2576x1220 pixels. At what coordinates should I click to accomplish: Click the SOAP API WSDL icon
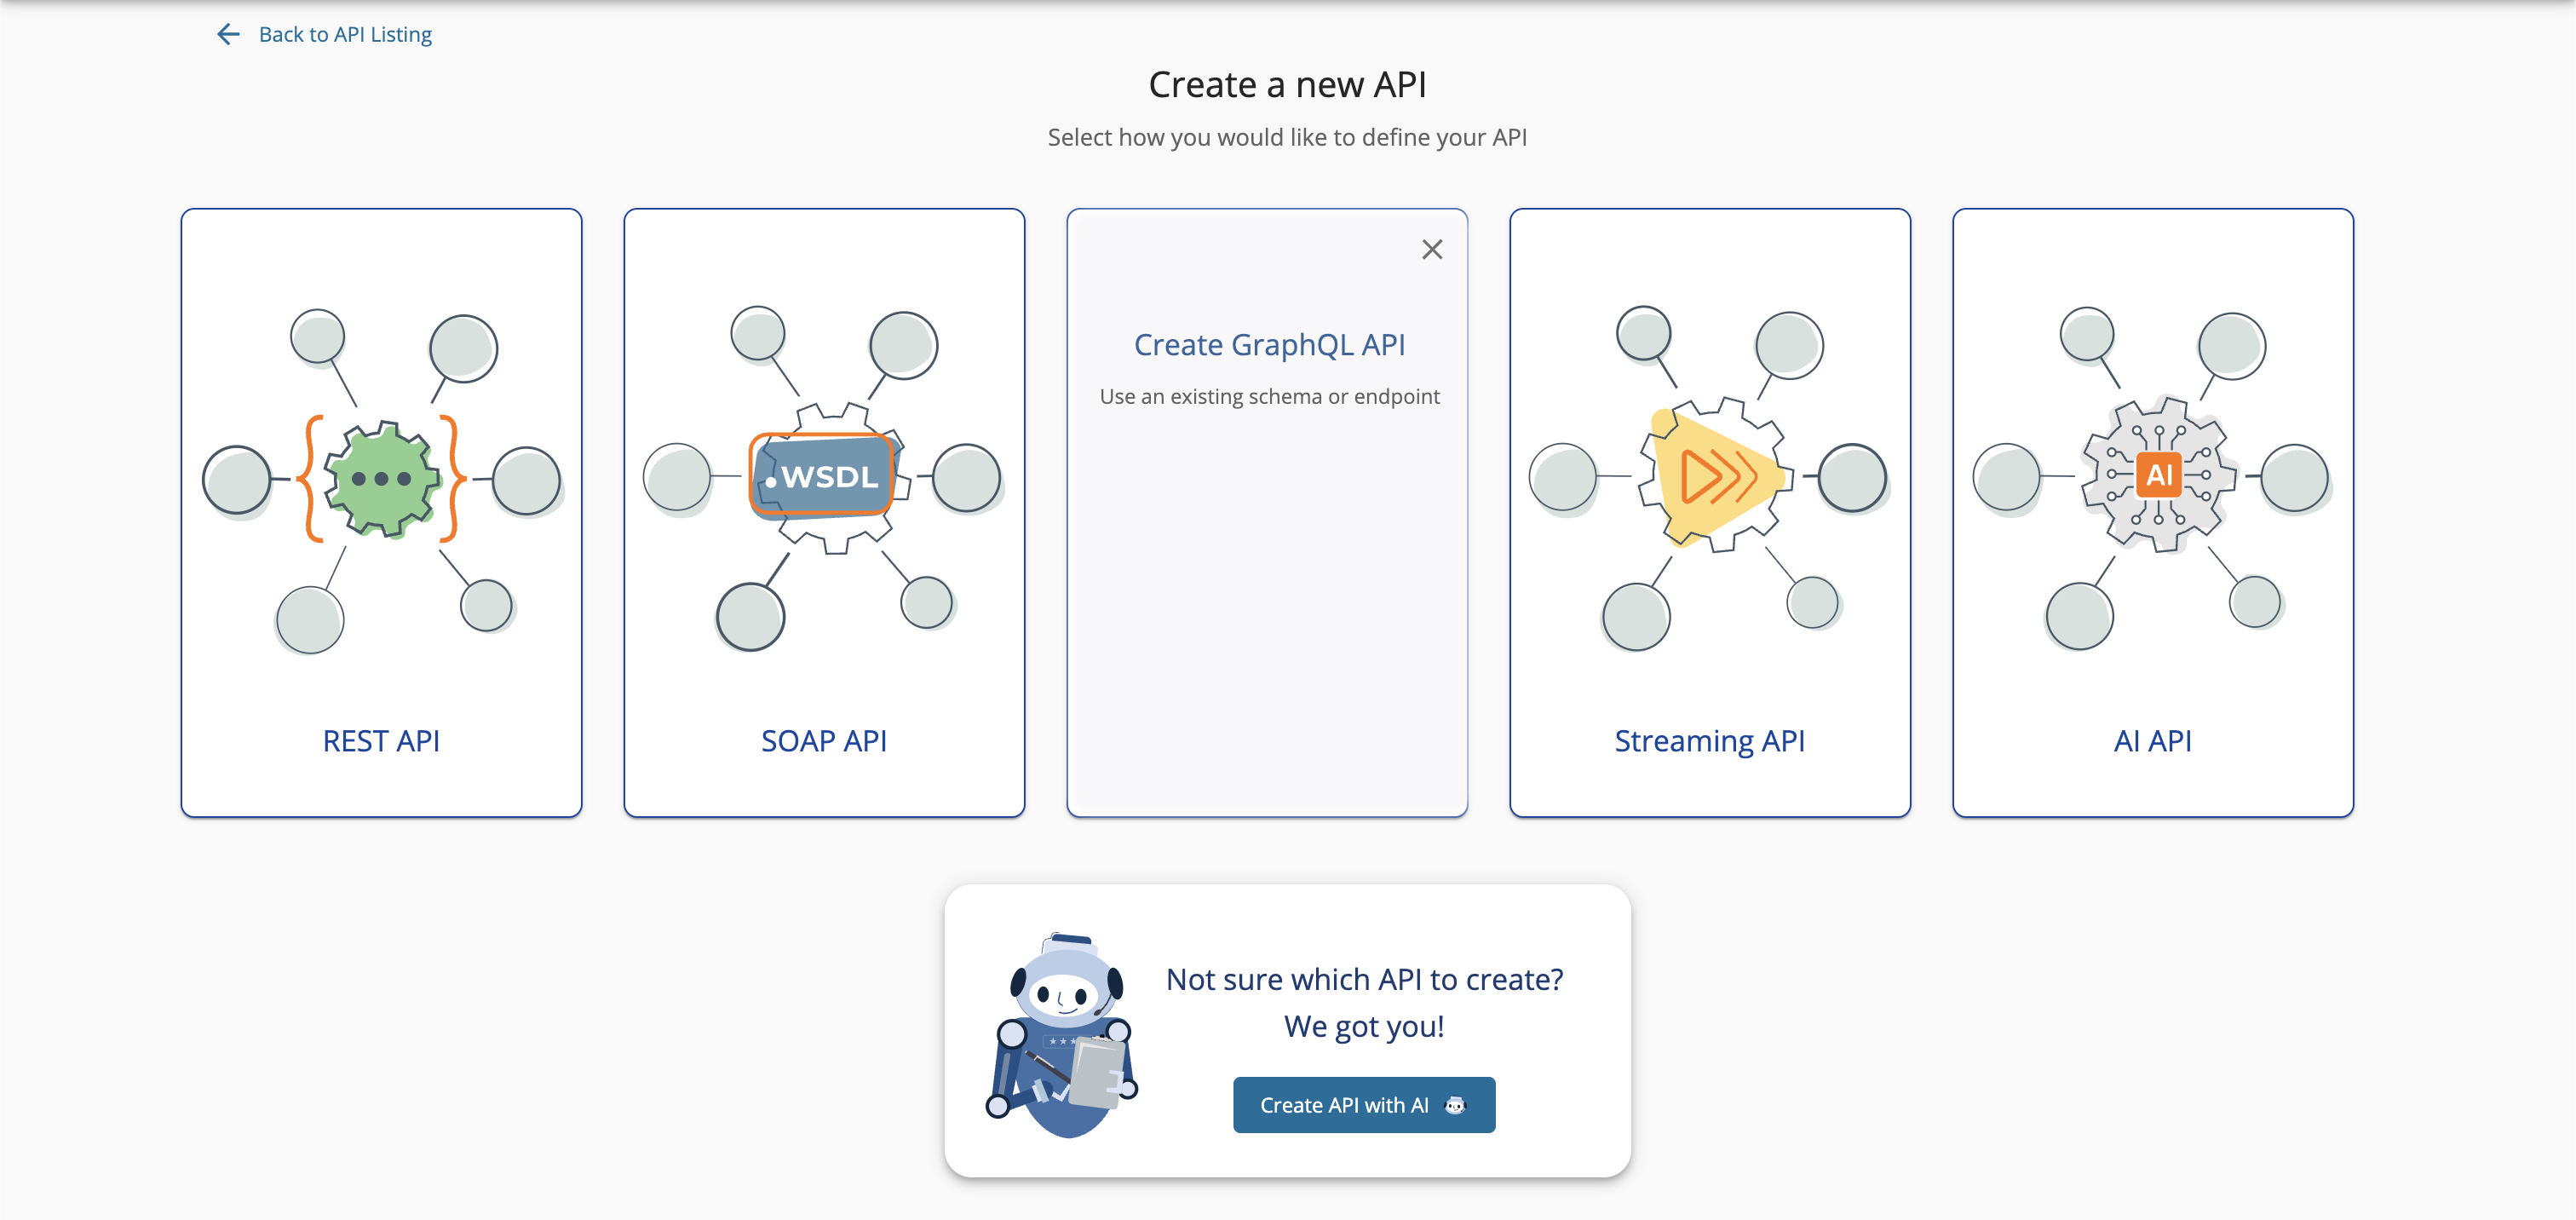click(823, 477)
